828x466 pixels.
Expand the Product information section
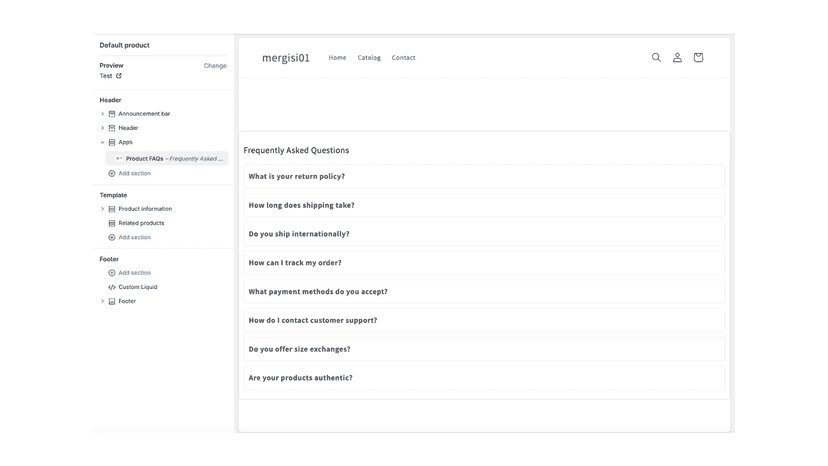click(x=102, y=209)
